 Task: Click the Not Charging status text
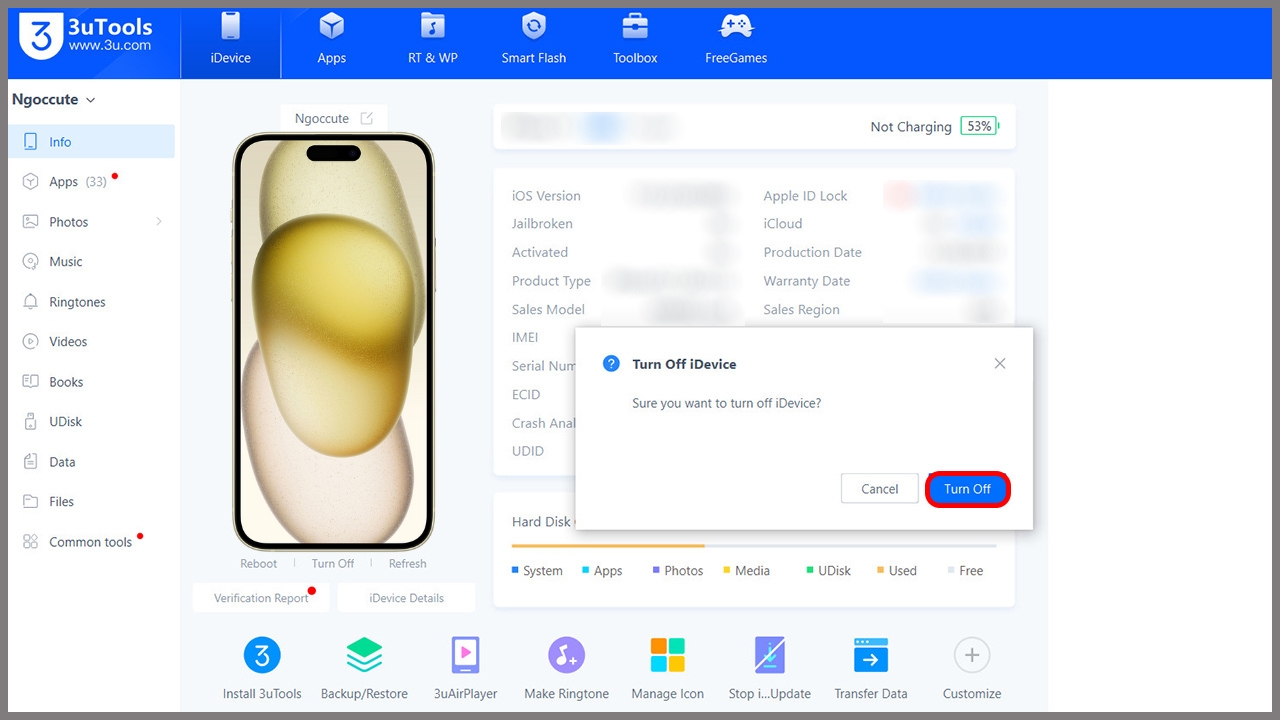[x=911, y=127]
